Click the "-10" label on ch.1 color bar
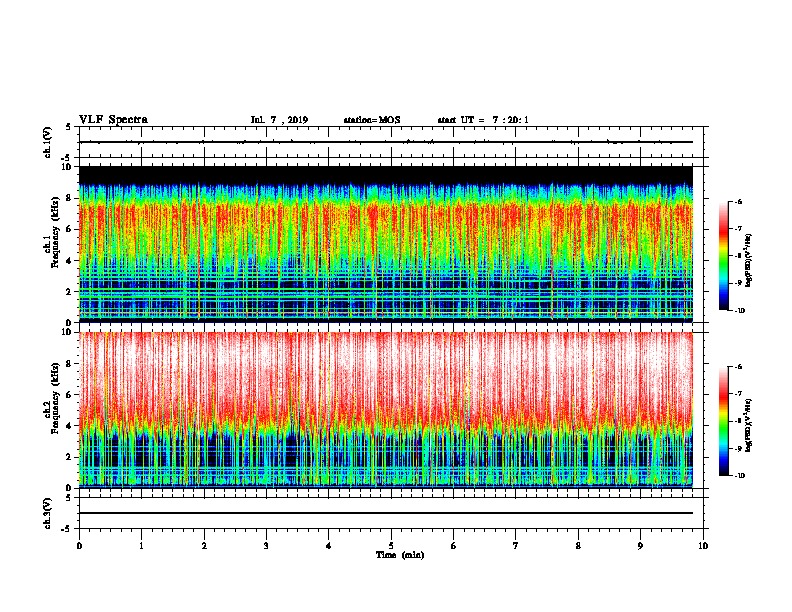792x612 pixels. pyautogui.click(x=740, y=311)
